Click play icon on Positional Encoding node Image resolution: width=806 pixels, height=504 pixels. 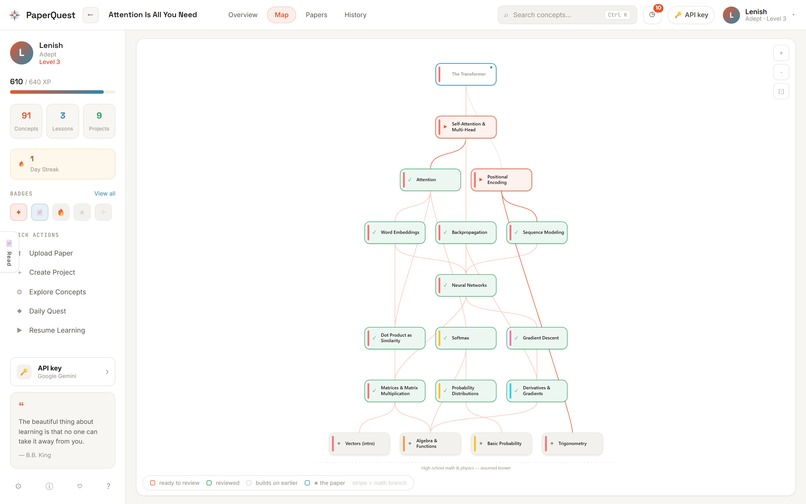pos(481,179)
